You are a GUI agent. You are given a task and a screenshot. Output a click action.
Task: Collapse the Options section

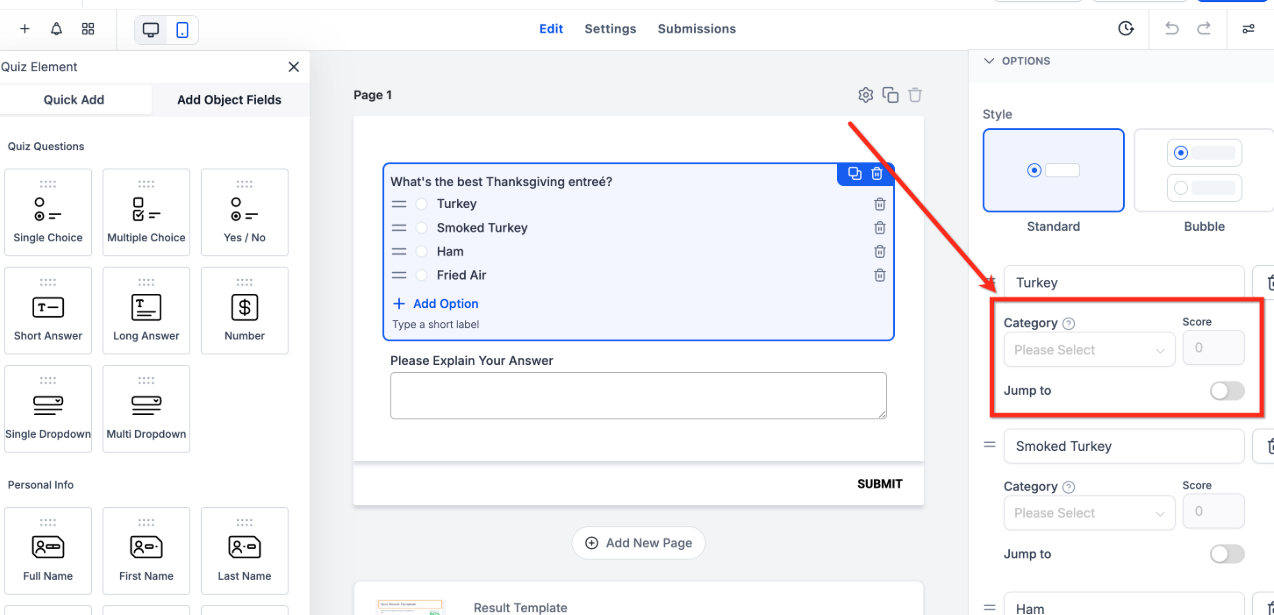(989, 61)
